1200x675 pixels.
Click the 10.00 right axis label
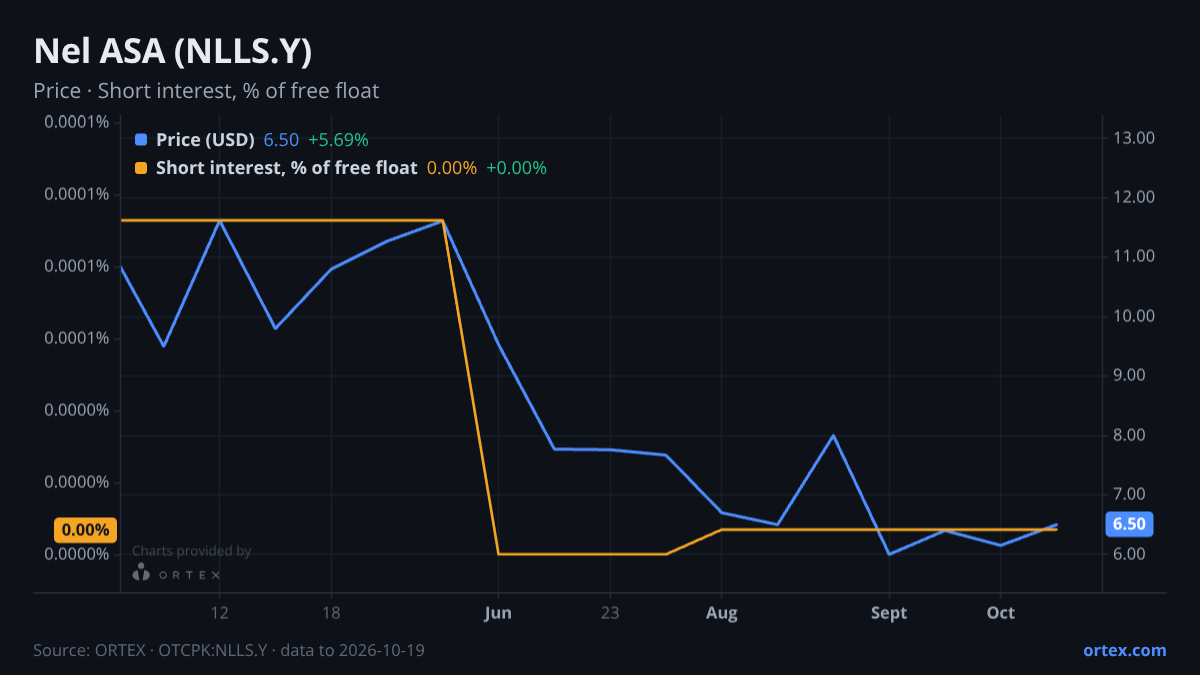click(x=1133, y=316)
